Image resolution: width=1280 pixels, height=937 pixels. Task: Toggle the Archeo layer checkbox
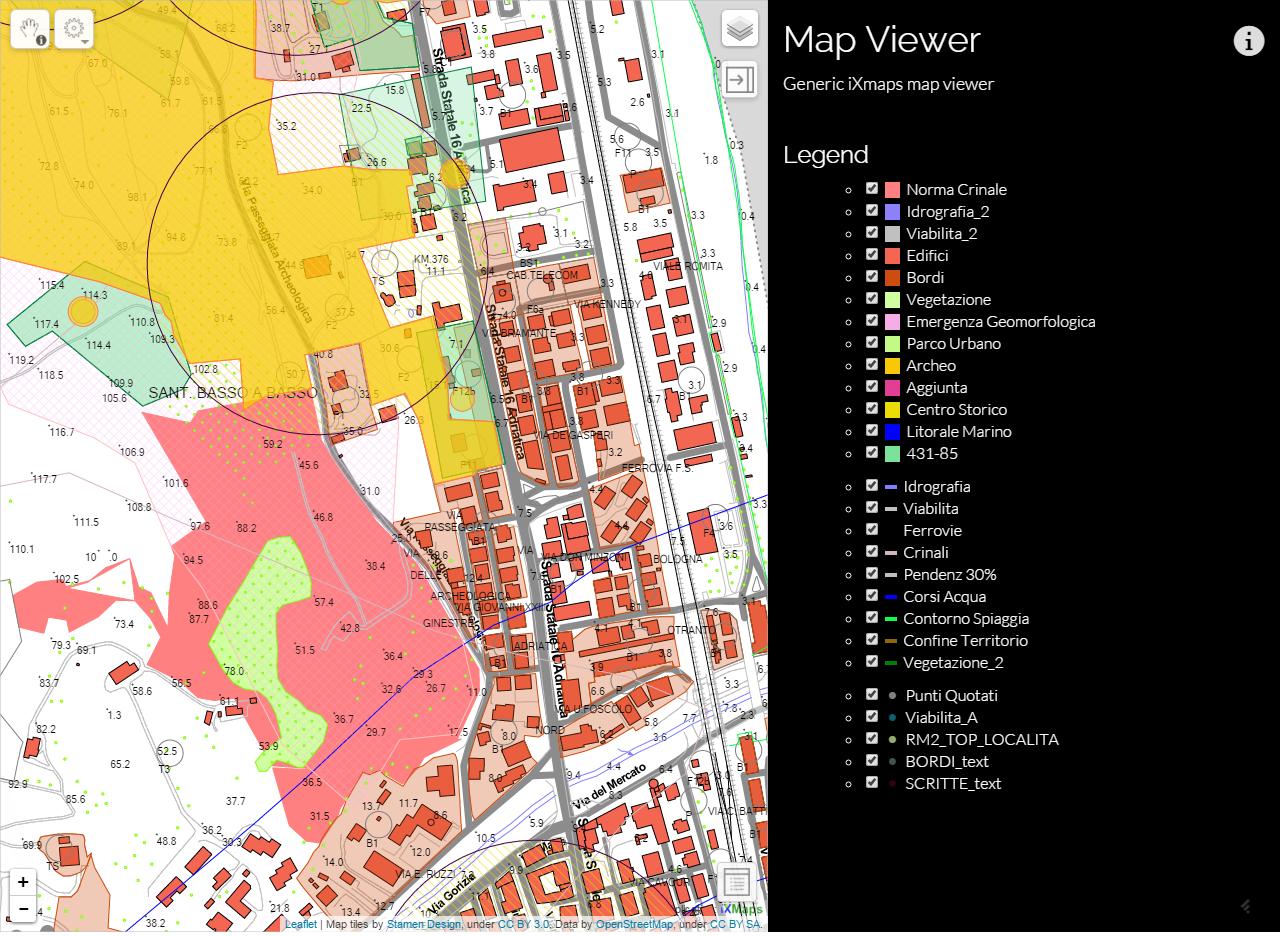[x=872, y=365]
